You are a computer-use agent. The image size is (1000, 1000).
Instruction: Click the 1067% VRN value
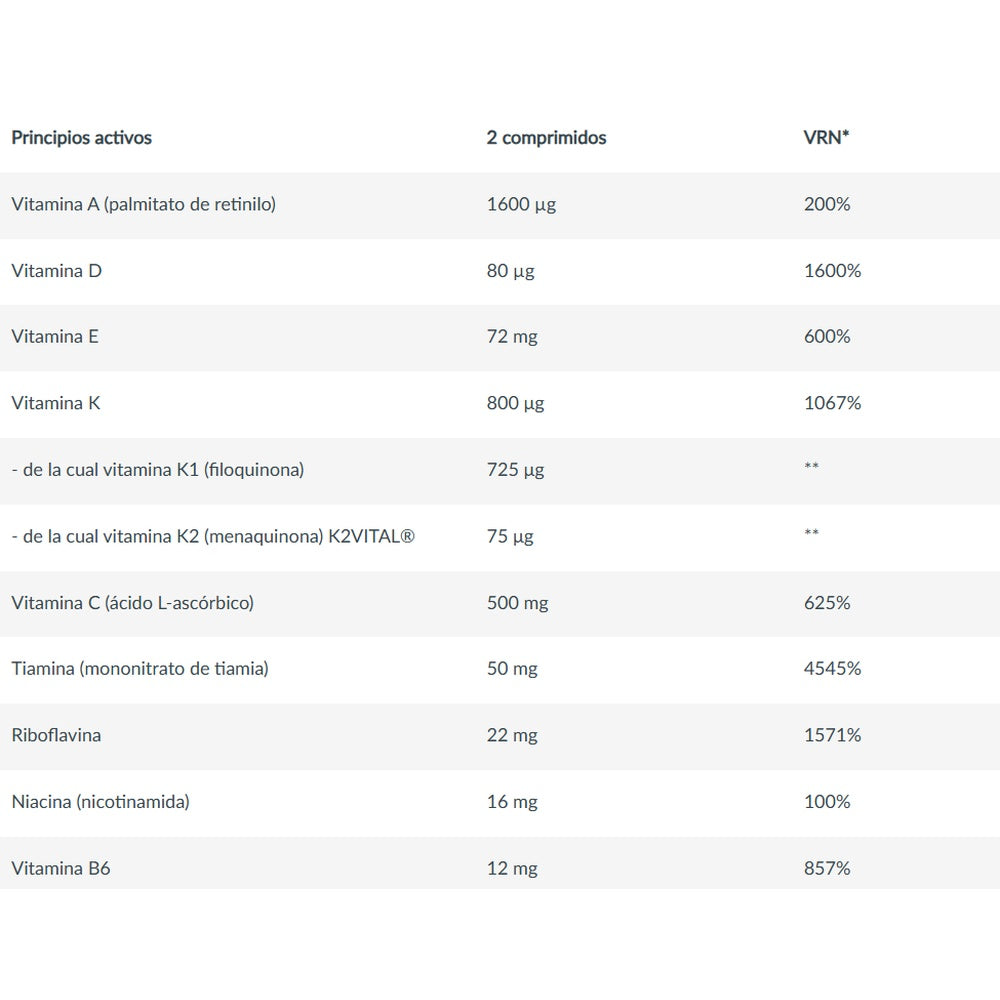(x=832, y=403)
